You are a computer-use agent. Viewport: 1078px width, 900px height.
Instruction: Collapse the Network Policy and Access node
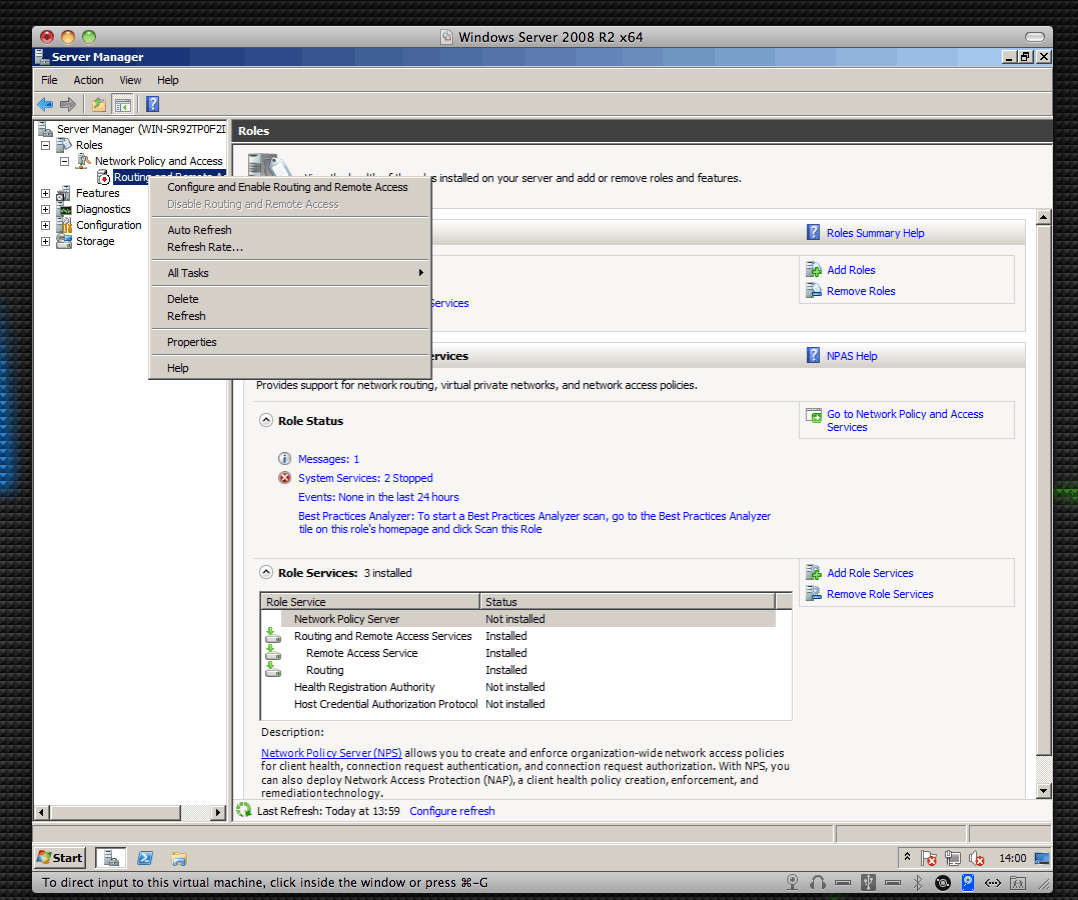point(65,162)
